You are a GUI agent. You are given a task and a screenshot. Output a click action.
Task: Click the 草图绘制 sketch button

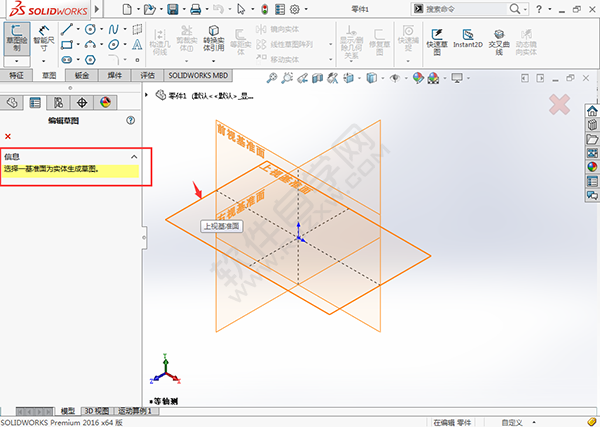coord(17,38)
